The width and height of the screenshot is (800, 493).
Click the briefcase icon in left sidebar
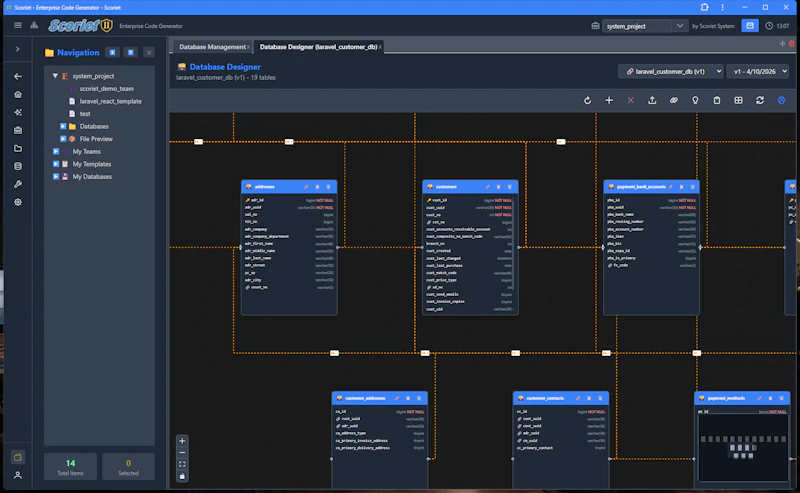pos(18,130)
